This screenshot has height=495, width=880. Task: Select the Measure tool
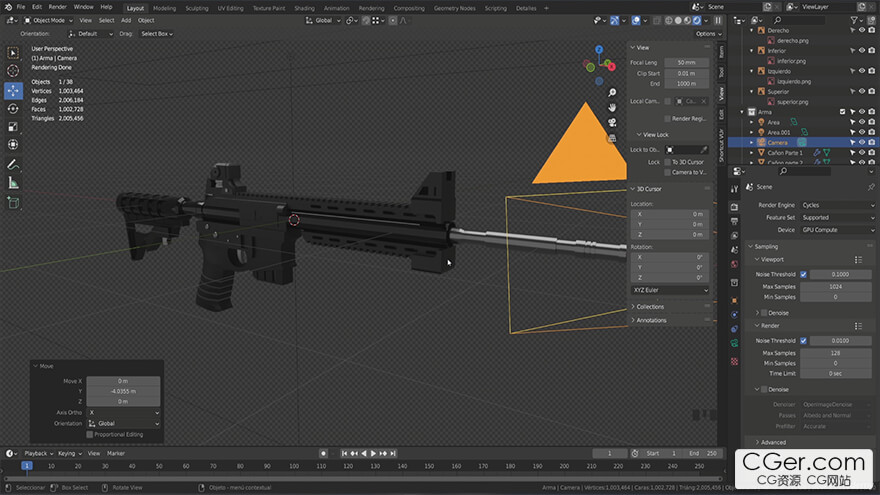(13, 183)
